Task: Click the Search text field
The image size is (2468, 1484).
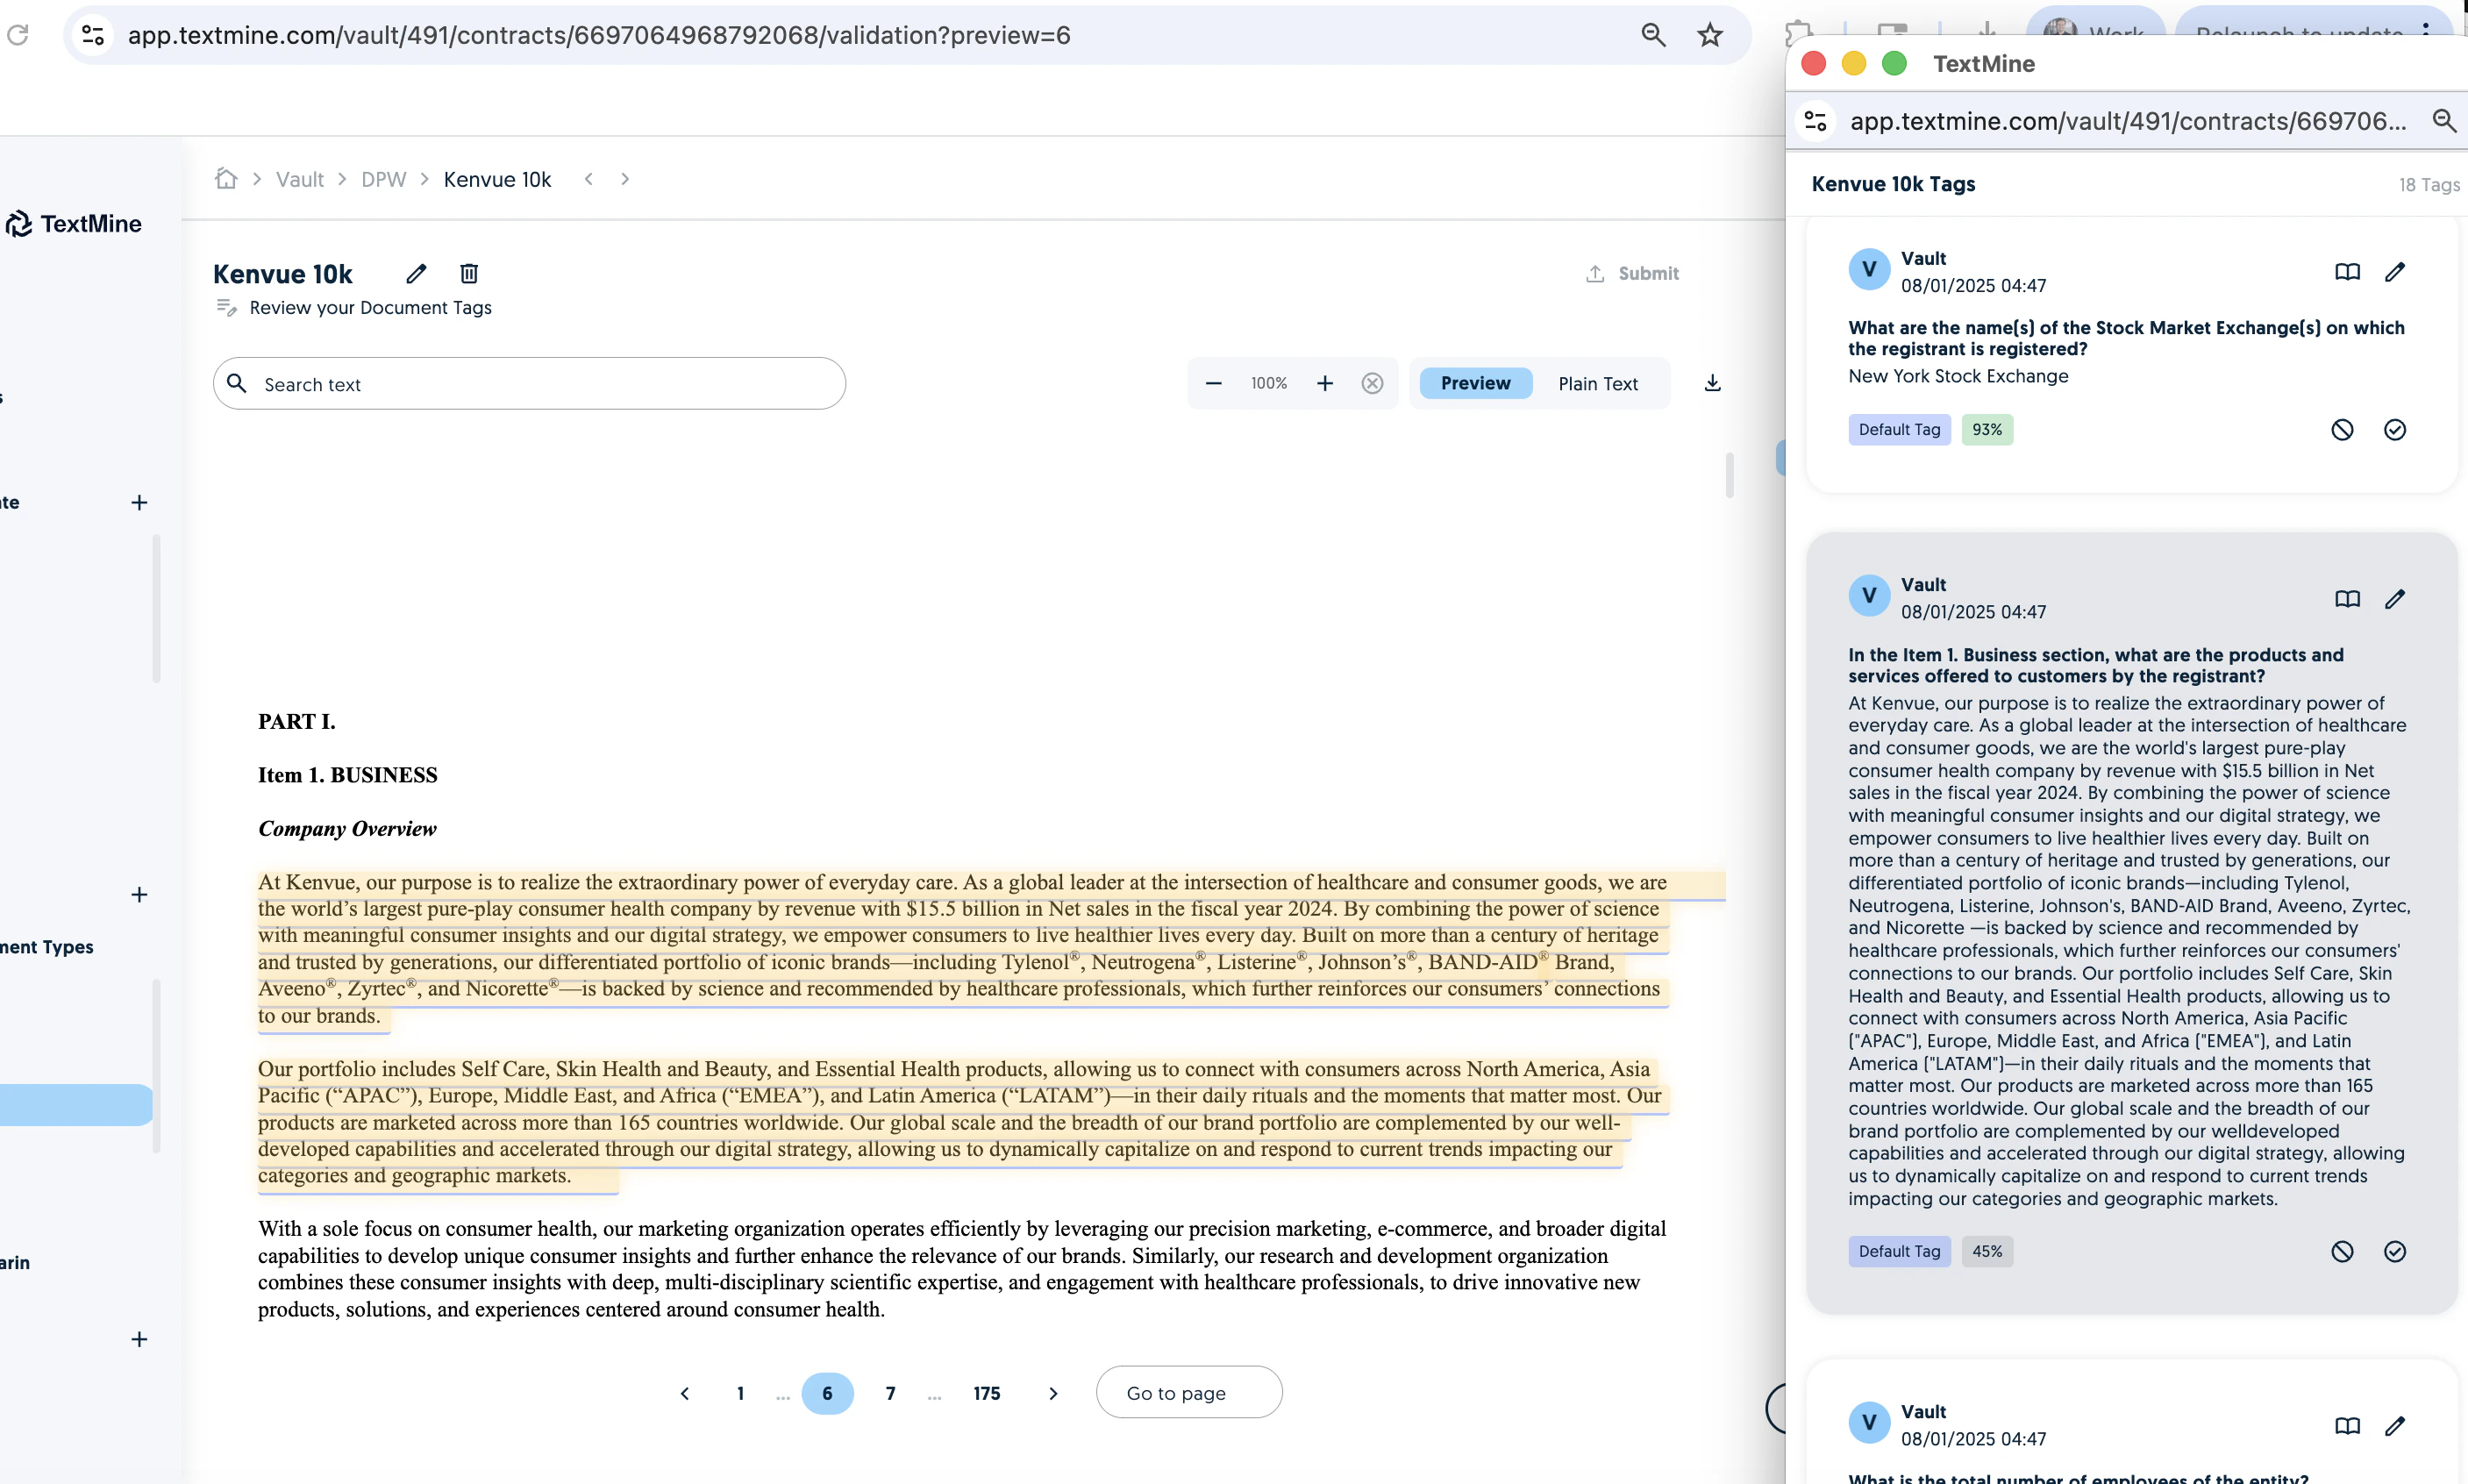Action: tap(529, 384)
